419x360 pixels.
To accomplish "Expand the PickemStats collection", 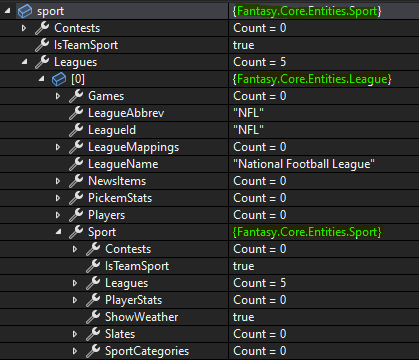I will click(x=58, y=198).
